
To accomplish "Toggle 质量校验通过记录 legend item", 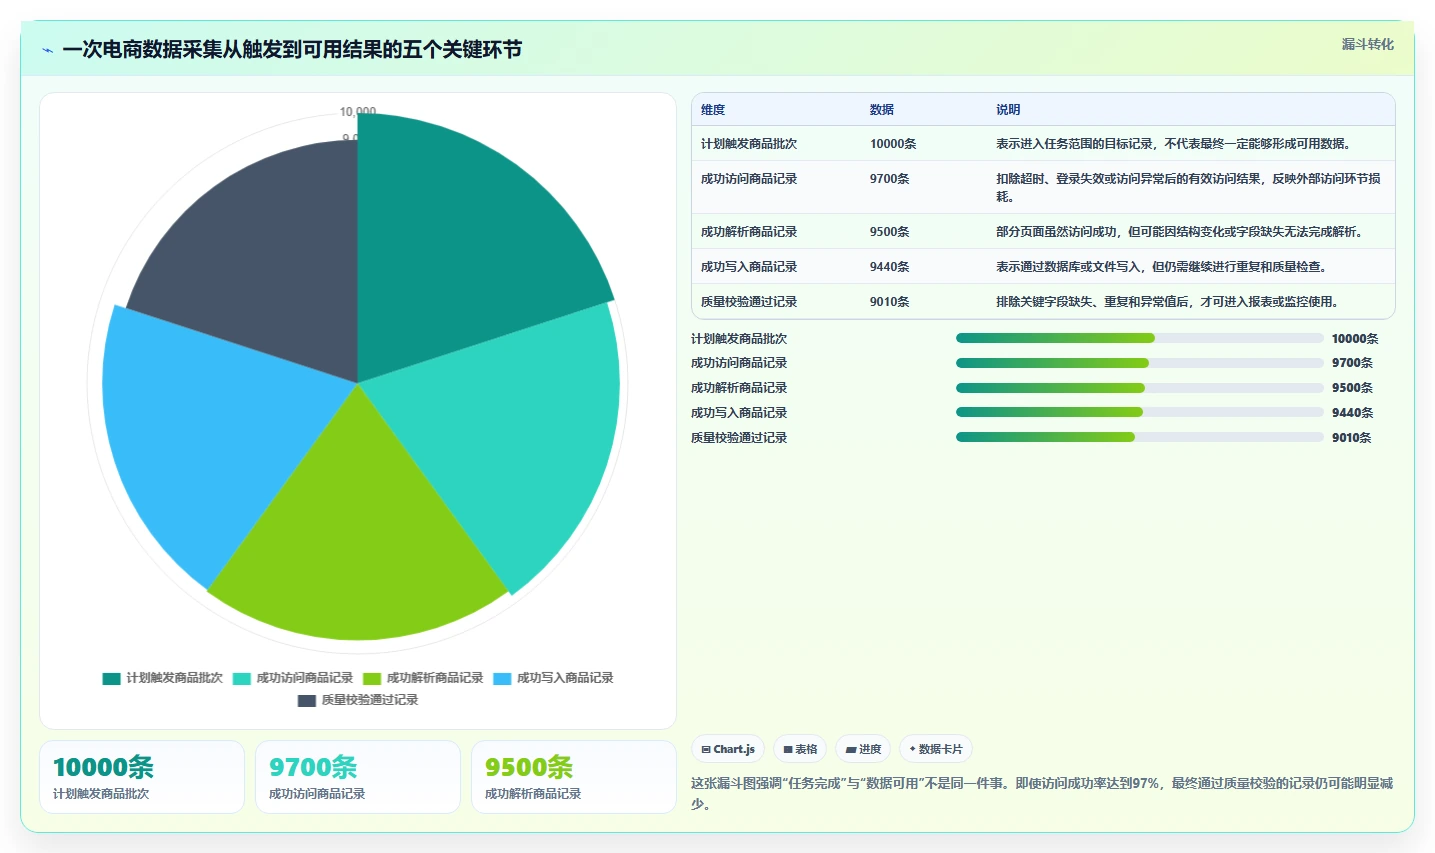I will tap(358, 700).
